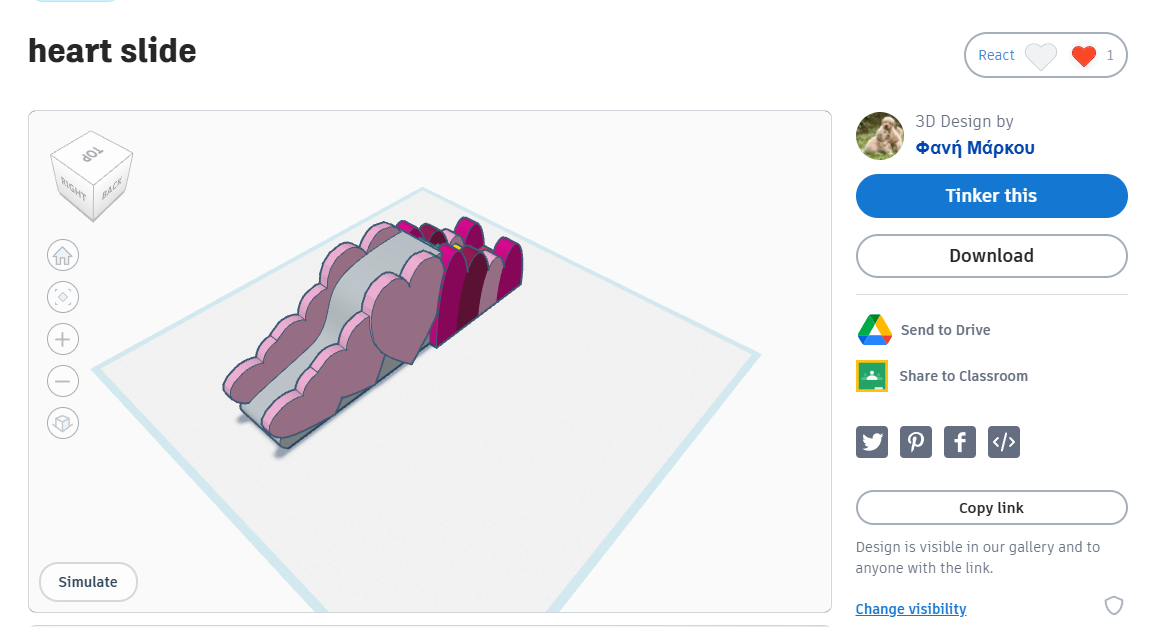
Task: Open the Change visibility link
Action: click(x=911, y=609)
